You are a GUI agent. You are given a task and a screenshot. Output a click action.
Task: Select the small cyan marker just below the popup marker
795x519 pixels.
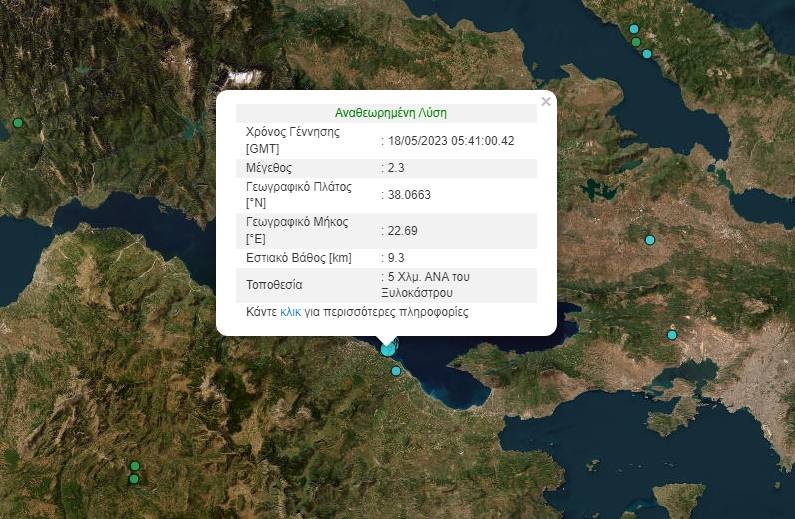396,371
